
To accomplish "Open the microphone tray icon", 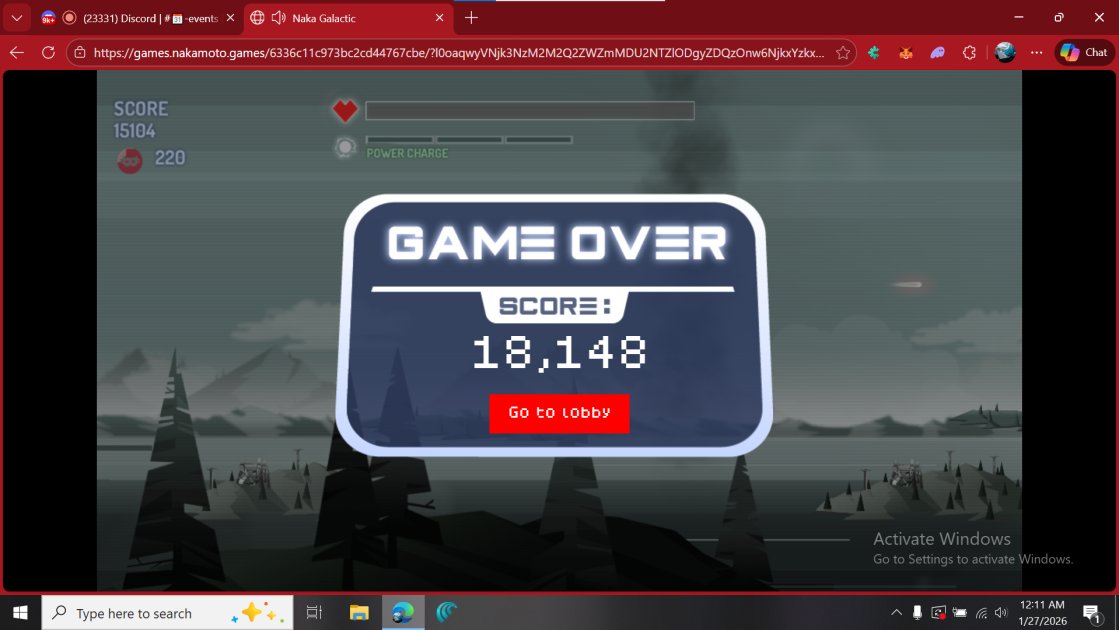I will click(917, 612).
